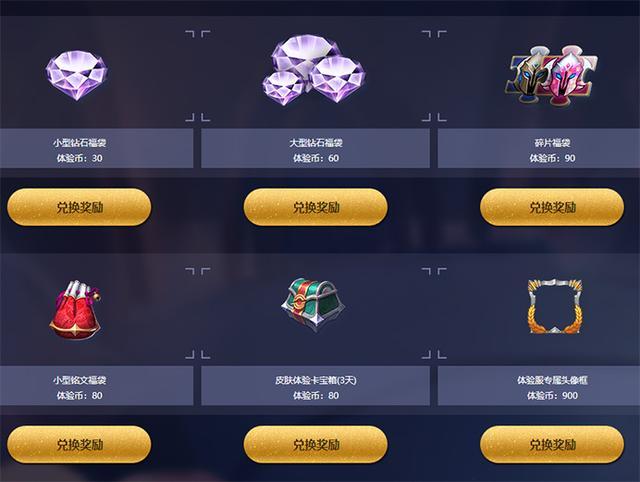Click the three purple diamonds pile icon
640x482 pixels.
(x=313, y=70)
